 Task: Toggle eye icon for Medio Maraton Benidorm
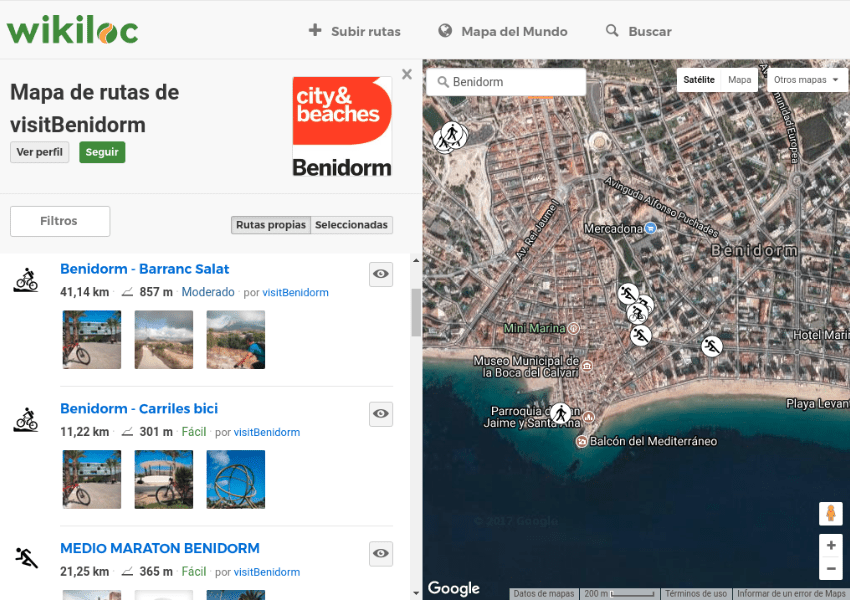[380, 553]
